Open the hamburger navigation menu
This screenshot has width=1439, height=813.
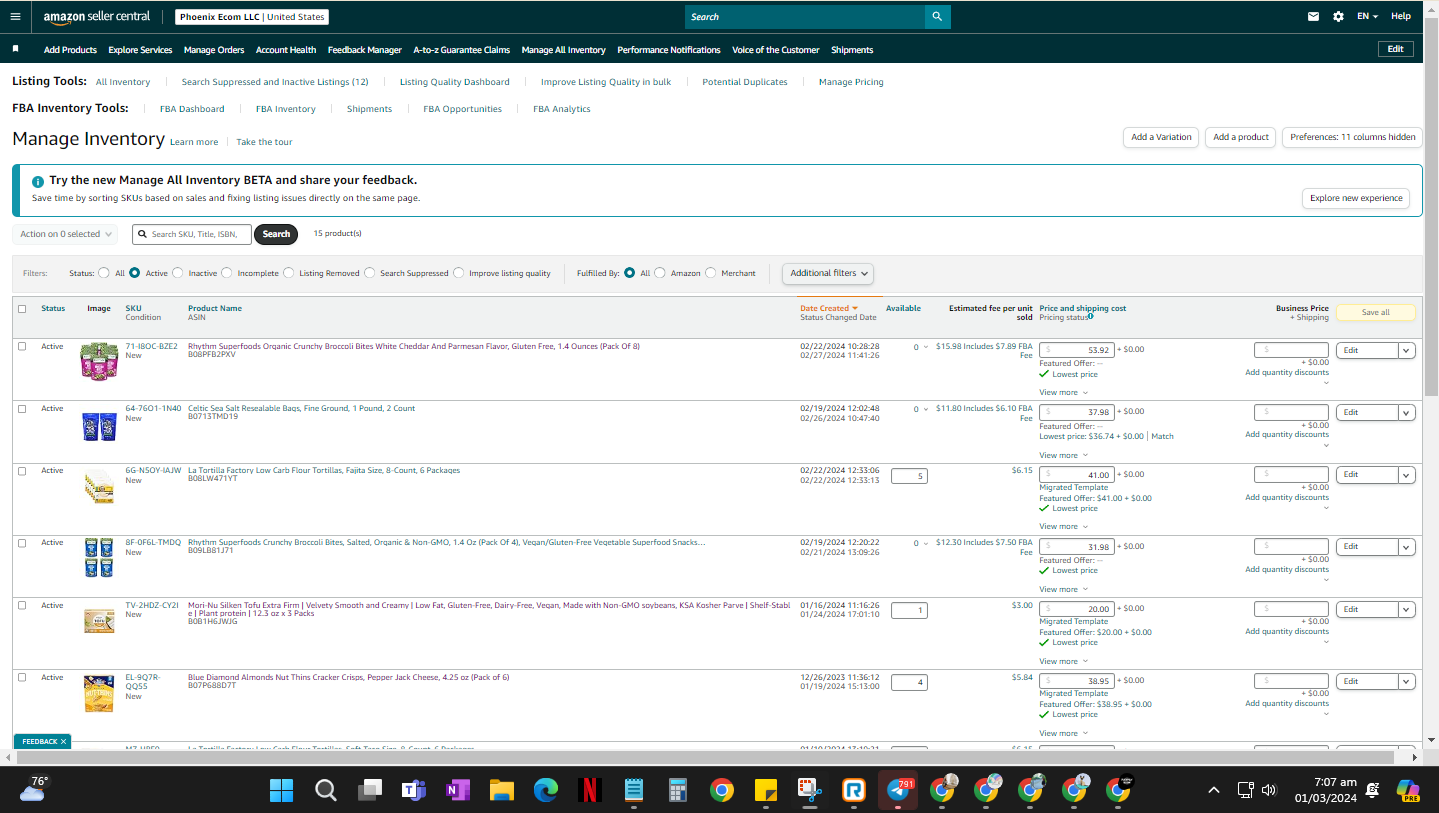coord(15,17)
